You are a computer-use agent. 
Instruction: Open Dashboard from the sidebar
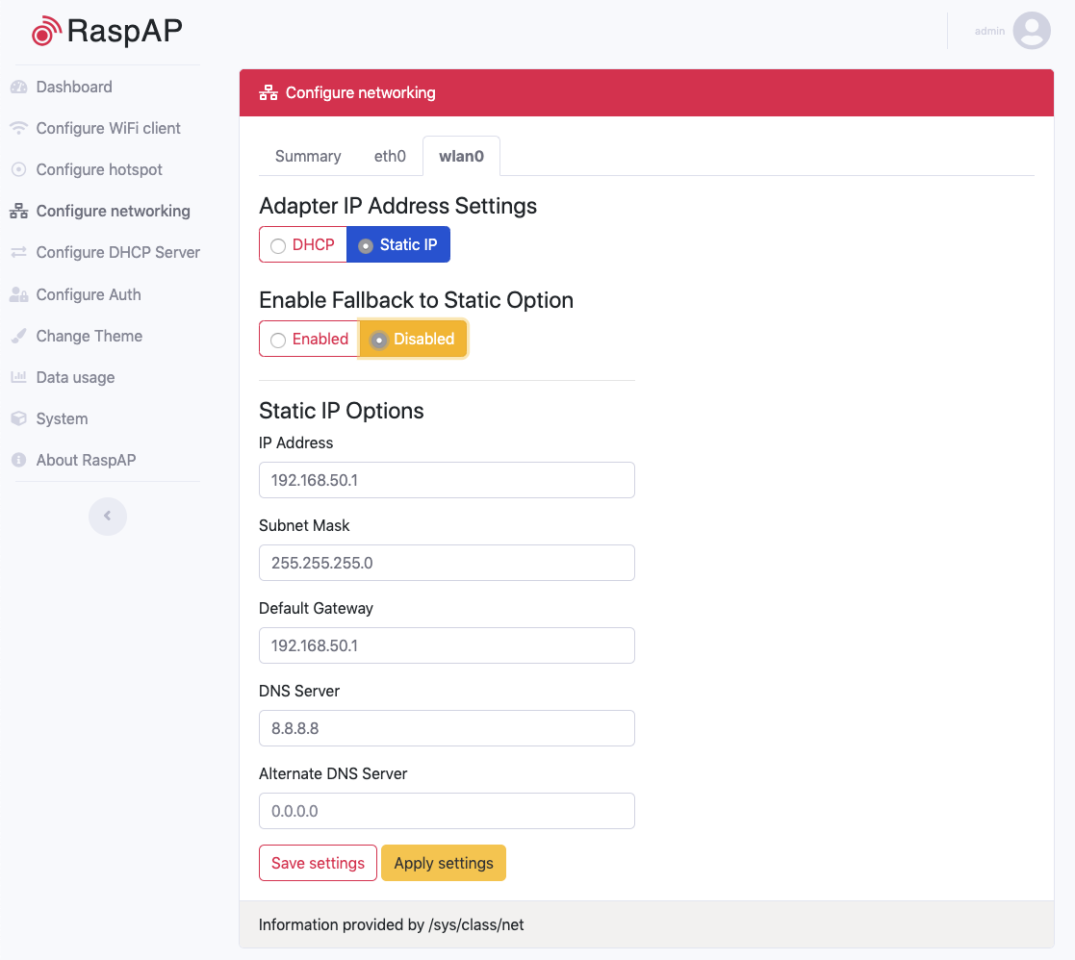74,87
